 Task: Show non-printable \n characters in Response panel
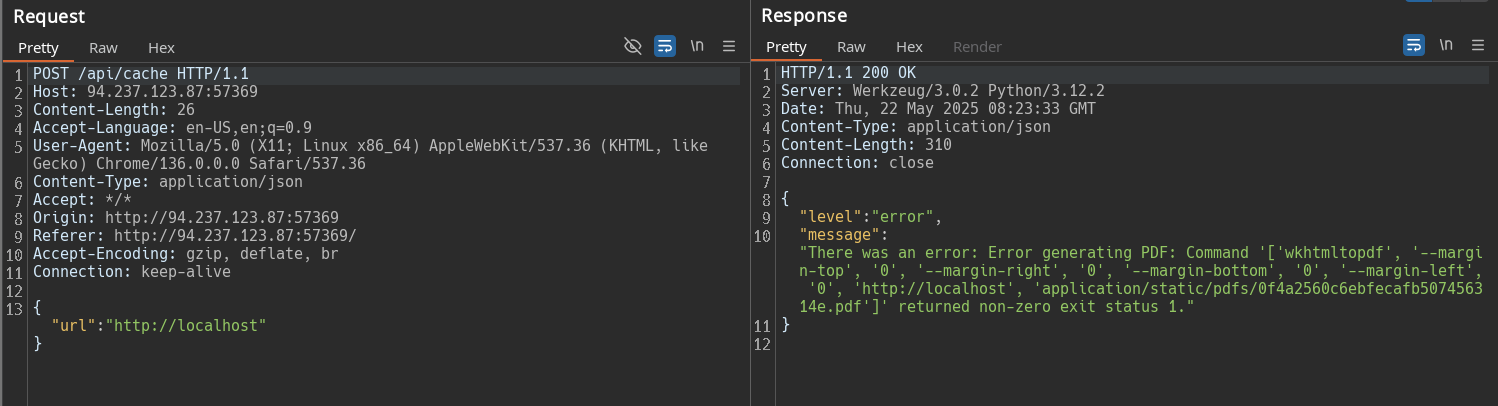pyautogui.click(x=1446, y=45)
